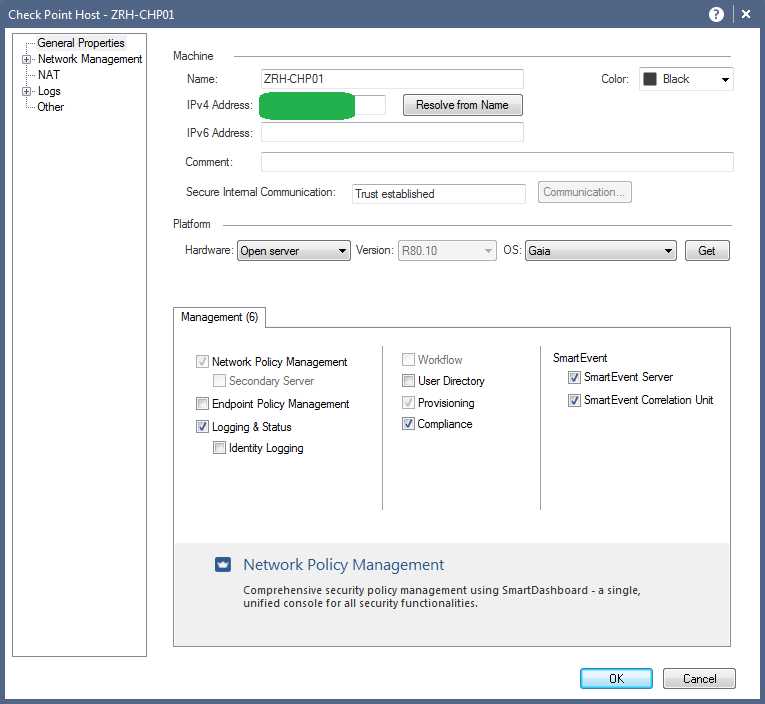Close the Check Point Host dialog

pyautogui.click(x=746, y=15)
